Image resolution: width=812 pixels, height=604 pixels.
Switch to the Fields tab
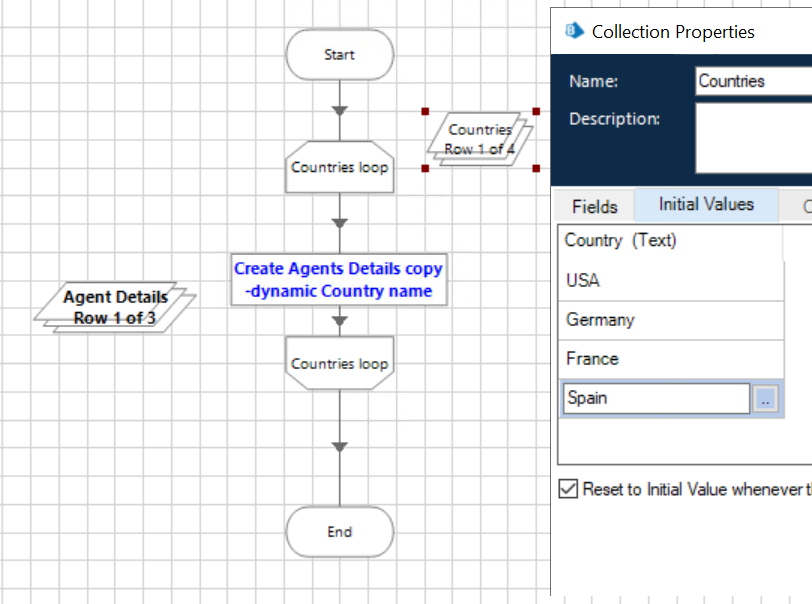(594, 207)
